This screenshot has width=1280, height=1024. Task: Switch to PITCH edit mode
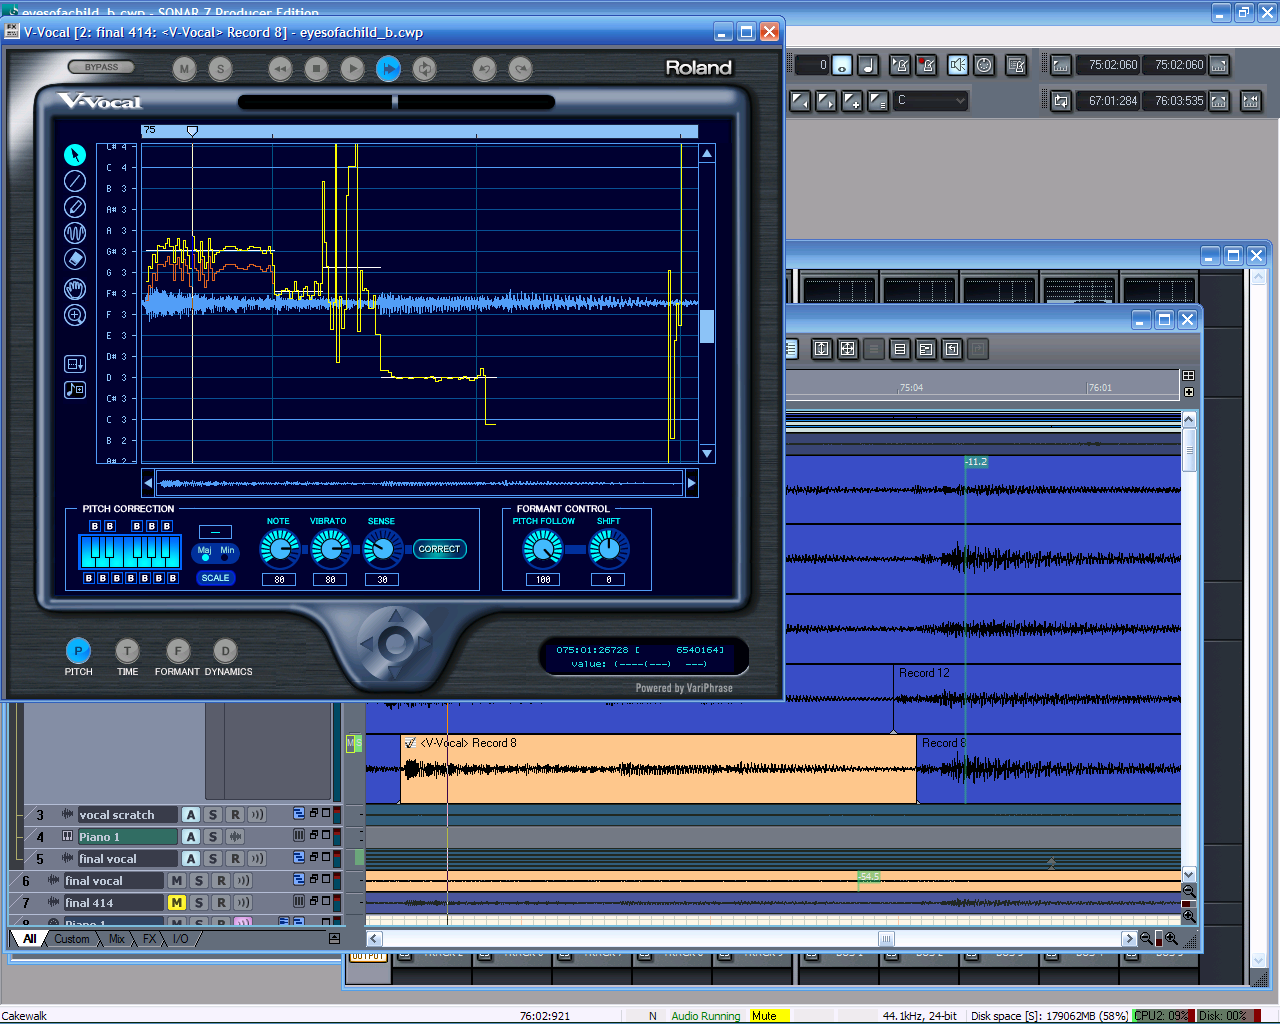point(78,651)
